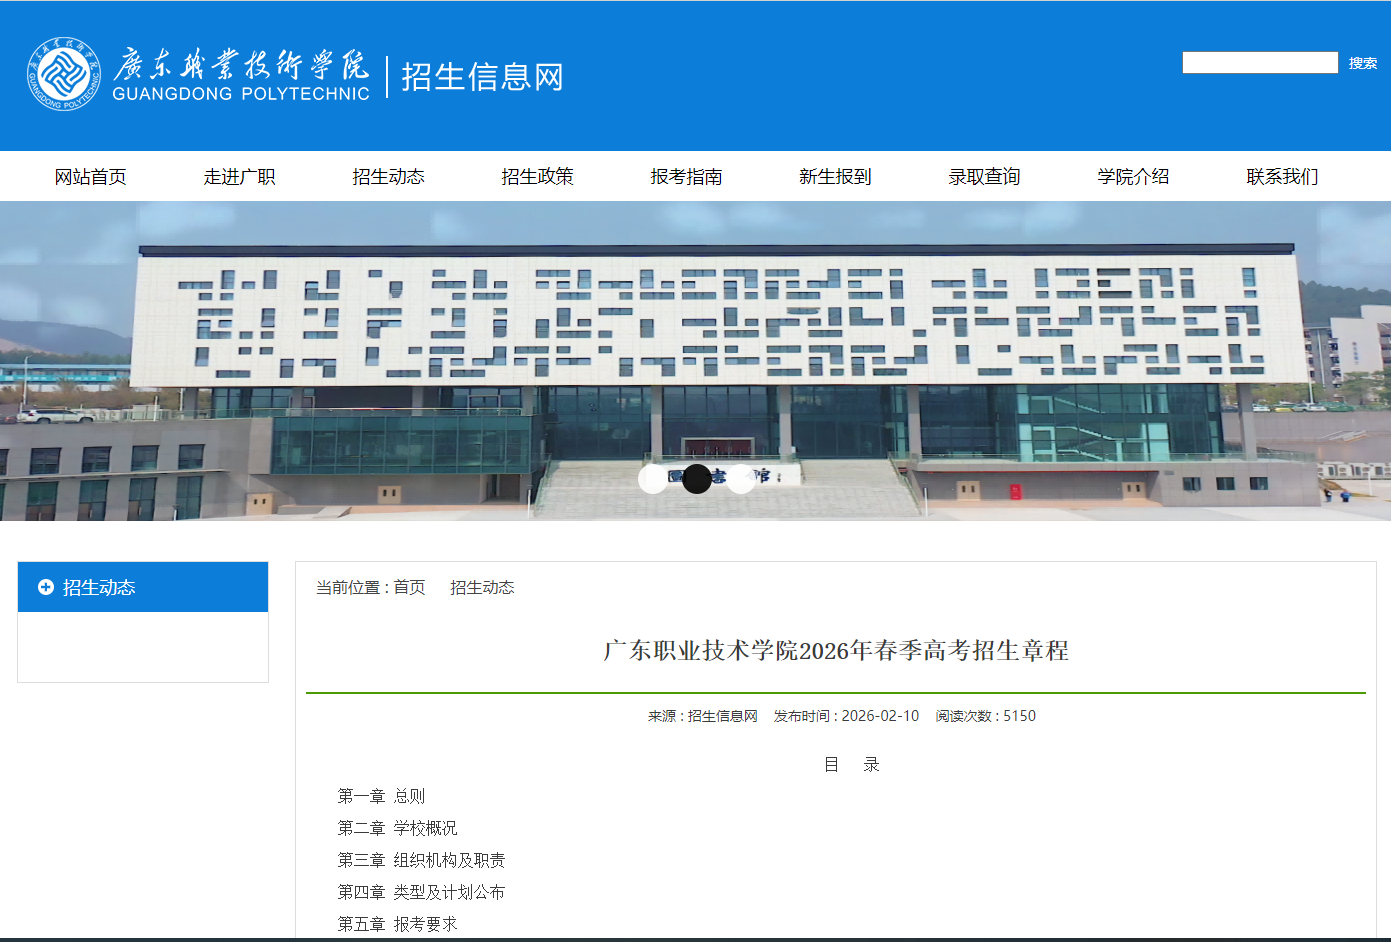Open the 招生政策 navigation tab
The image size is (1391, 942).
537,176
